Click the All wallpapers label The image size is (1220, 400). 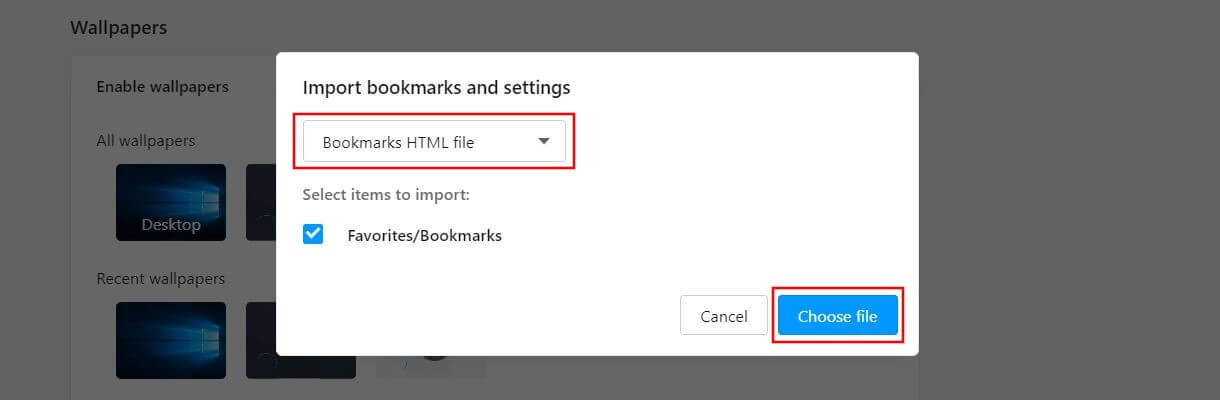coord(145,141)
